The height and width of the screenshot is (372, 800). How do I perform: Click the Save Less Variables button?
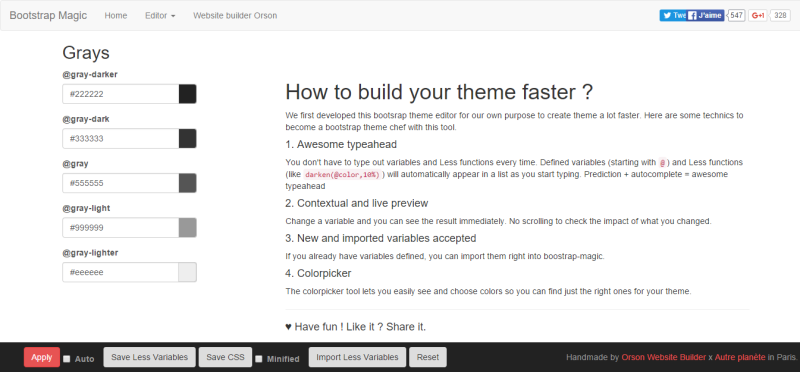[149, 357]
